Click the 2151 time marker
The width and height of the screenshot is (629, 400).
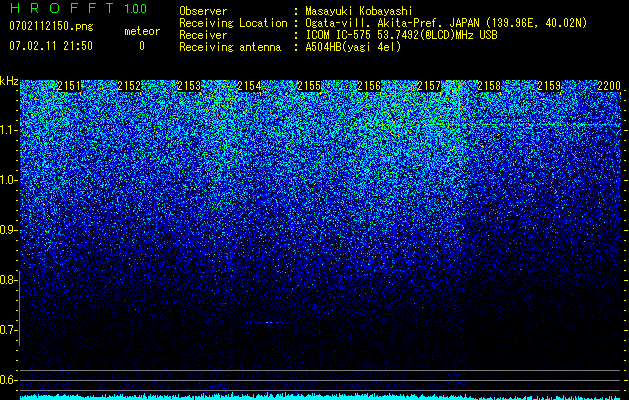69,86
